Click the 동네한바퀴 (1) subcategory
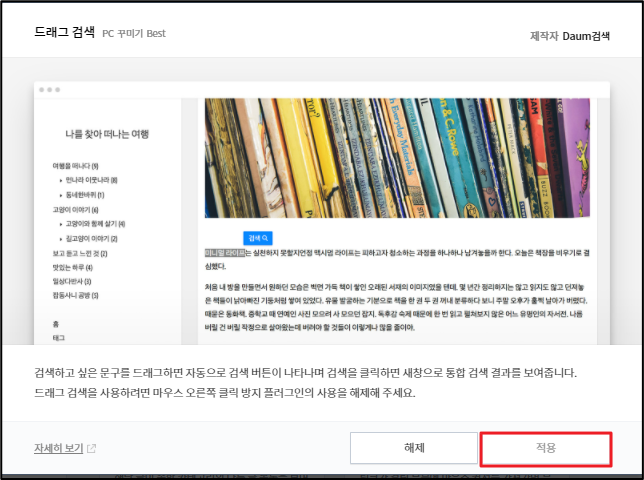This screenshot has width=644, height=480. tap(85, 195)
